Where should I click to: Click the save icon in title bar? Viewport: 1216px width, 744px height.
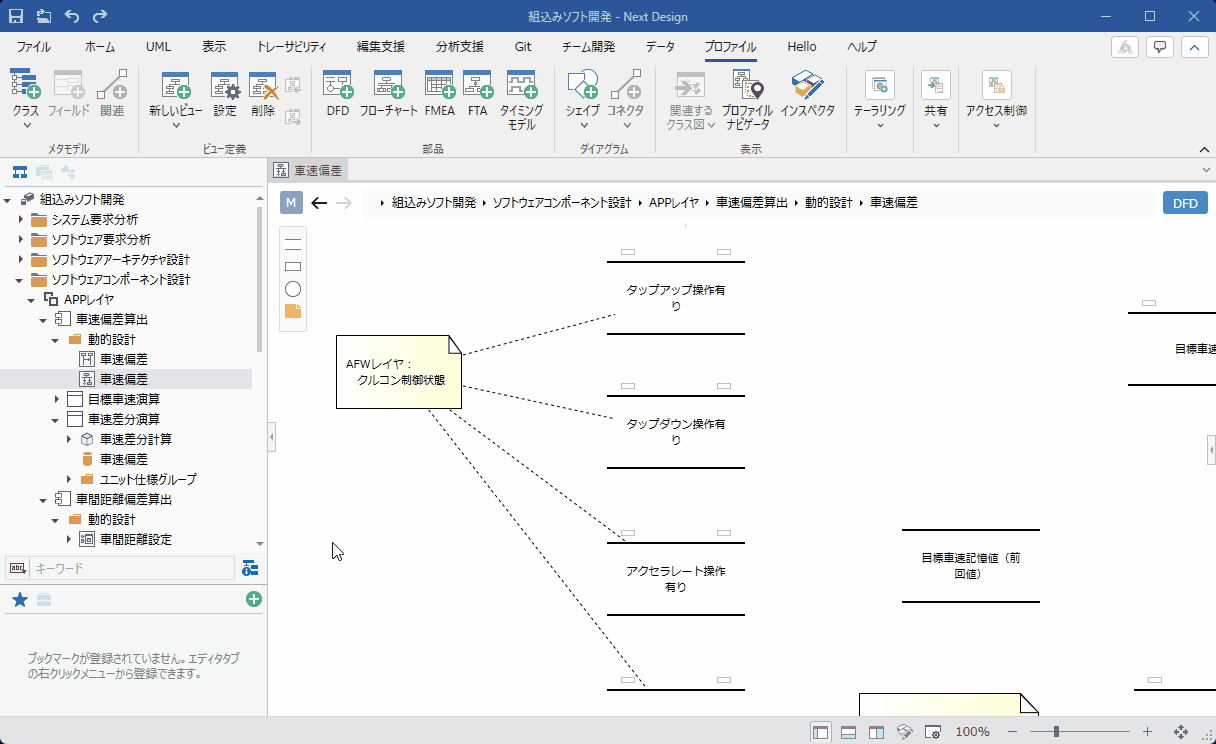[x=16, y=16]
